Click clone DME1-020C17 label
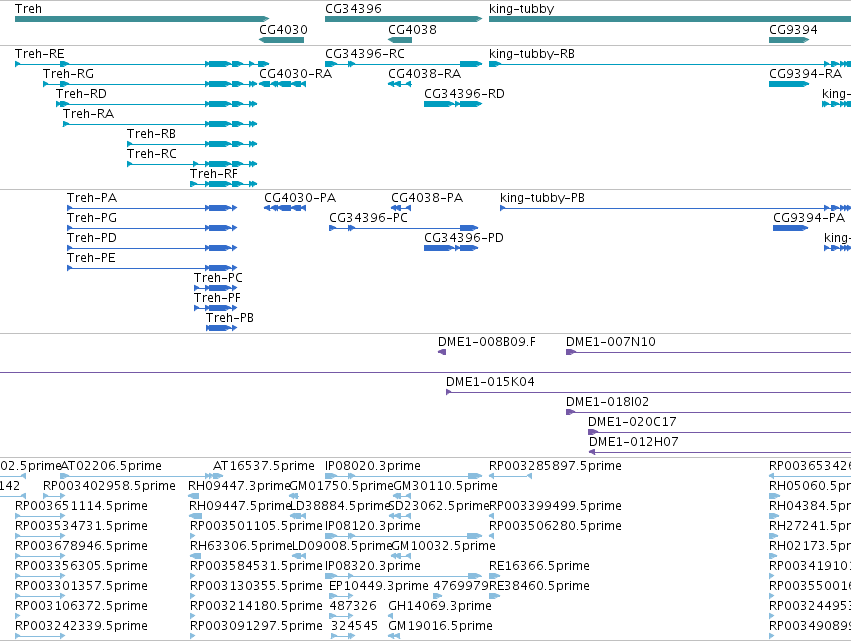Viewport: 851px width, 641px height. 632,422
